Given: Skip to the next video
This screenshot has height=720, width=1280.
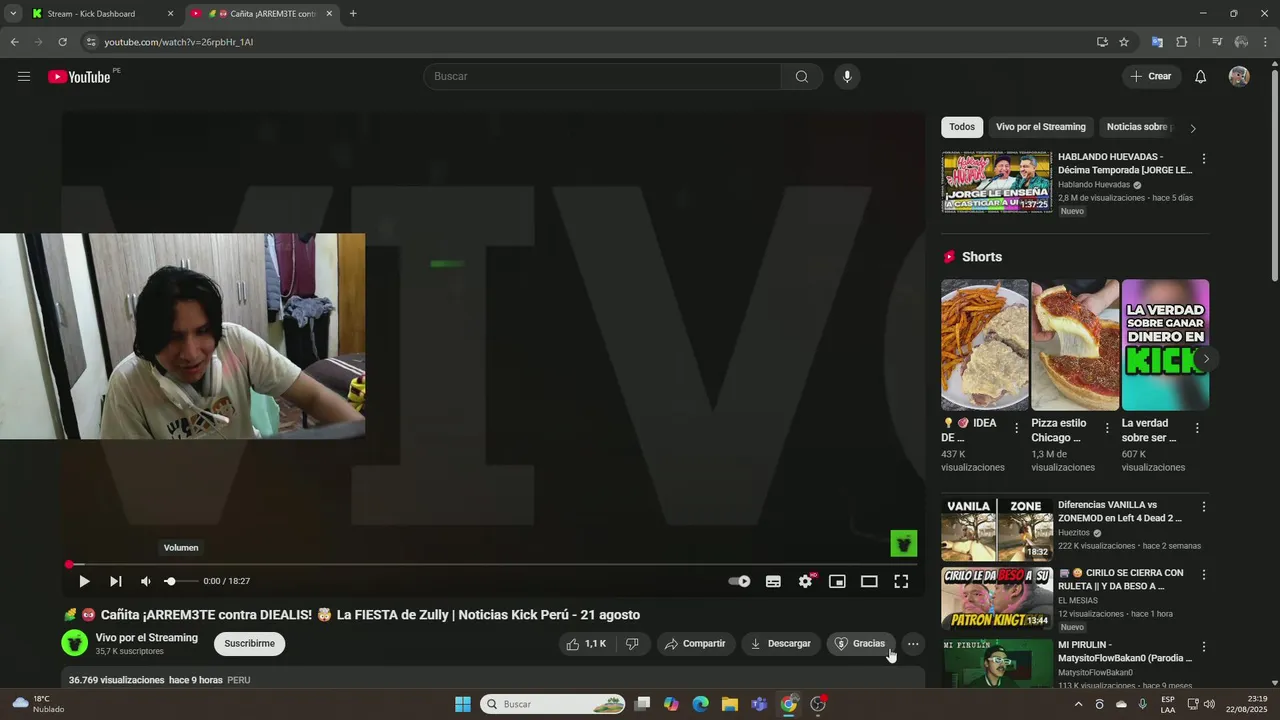Looking at the screenshot, I should point(116,581).
